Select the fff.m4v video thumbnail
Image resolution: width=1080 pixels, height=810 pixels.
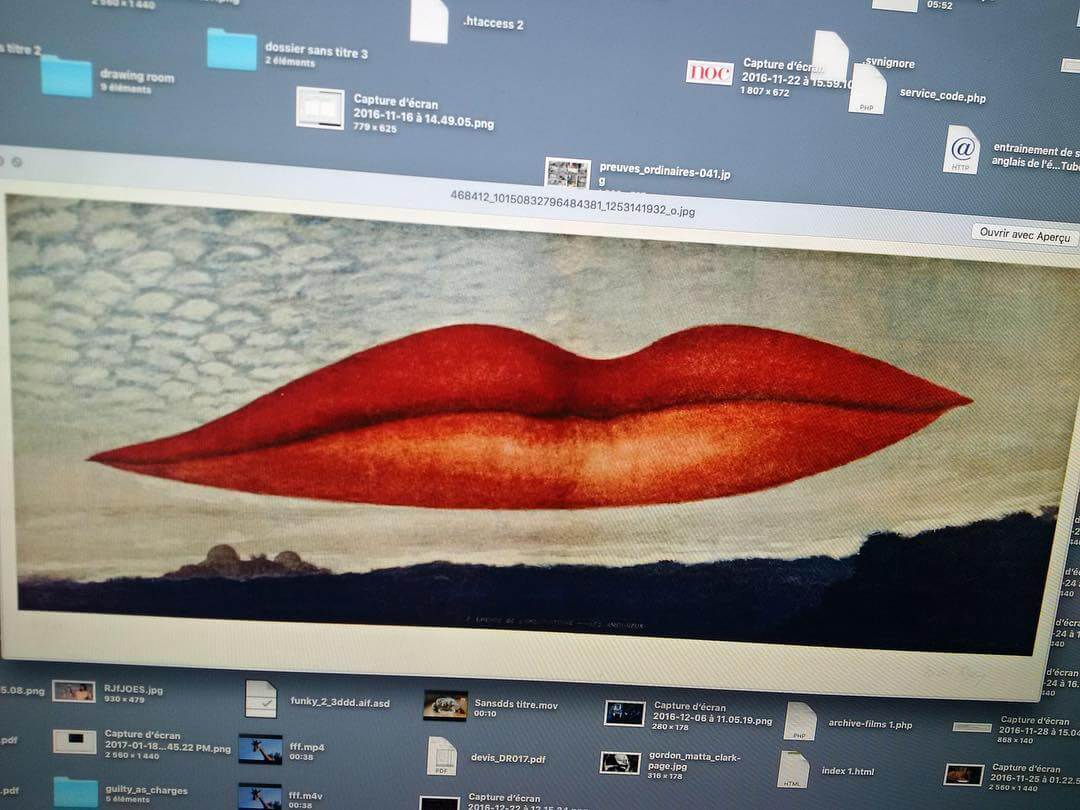[260, 796]
